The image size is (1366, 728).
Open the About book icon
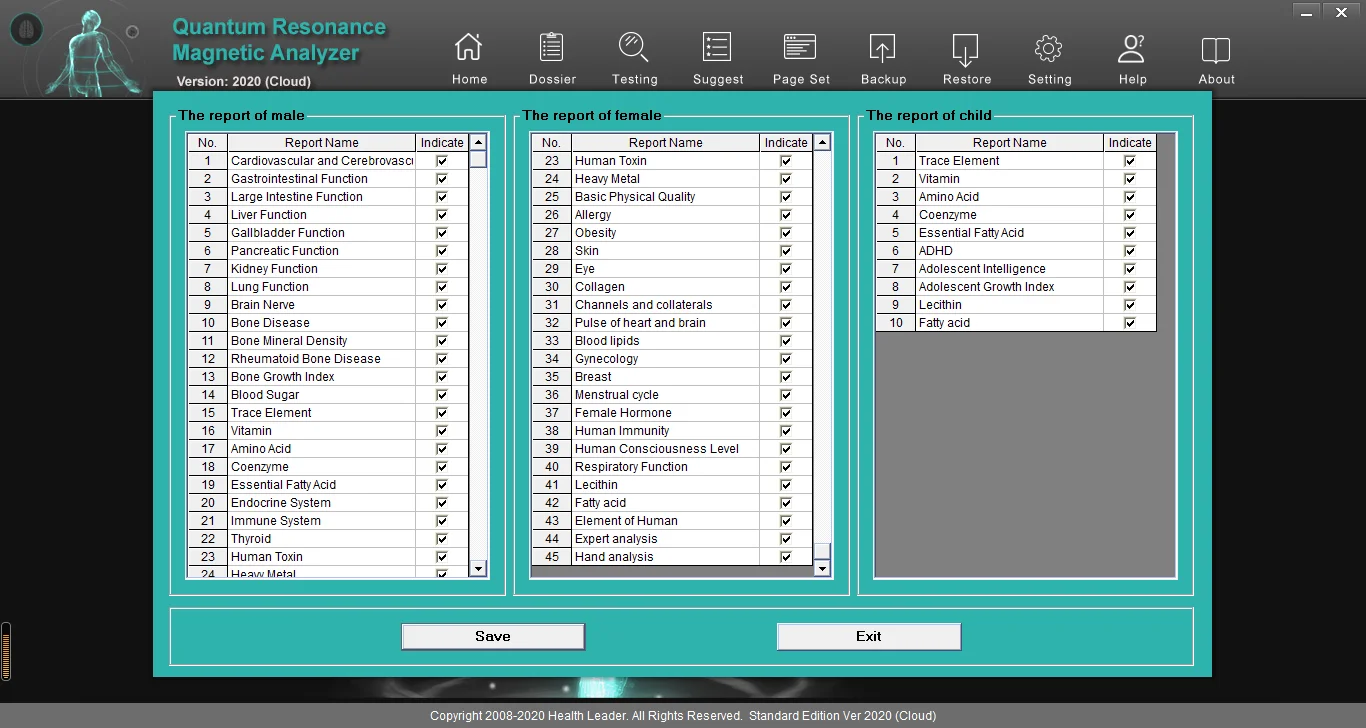coord(1216,58)
